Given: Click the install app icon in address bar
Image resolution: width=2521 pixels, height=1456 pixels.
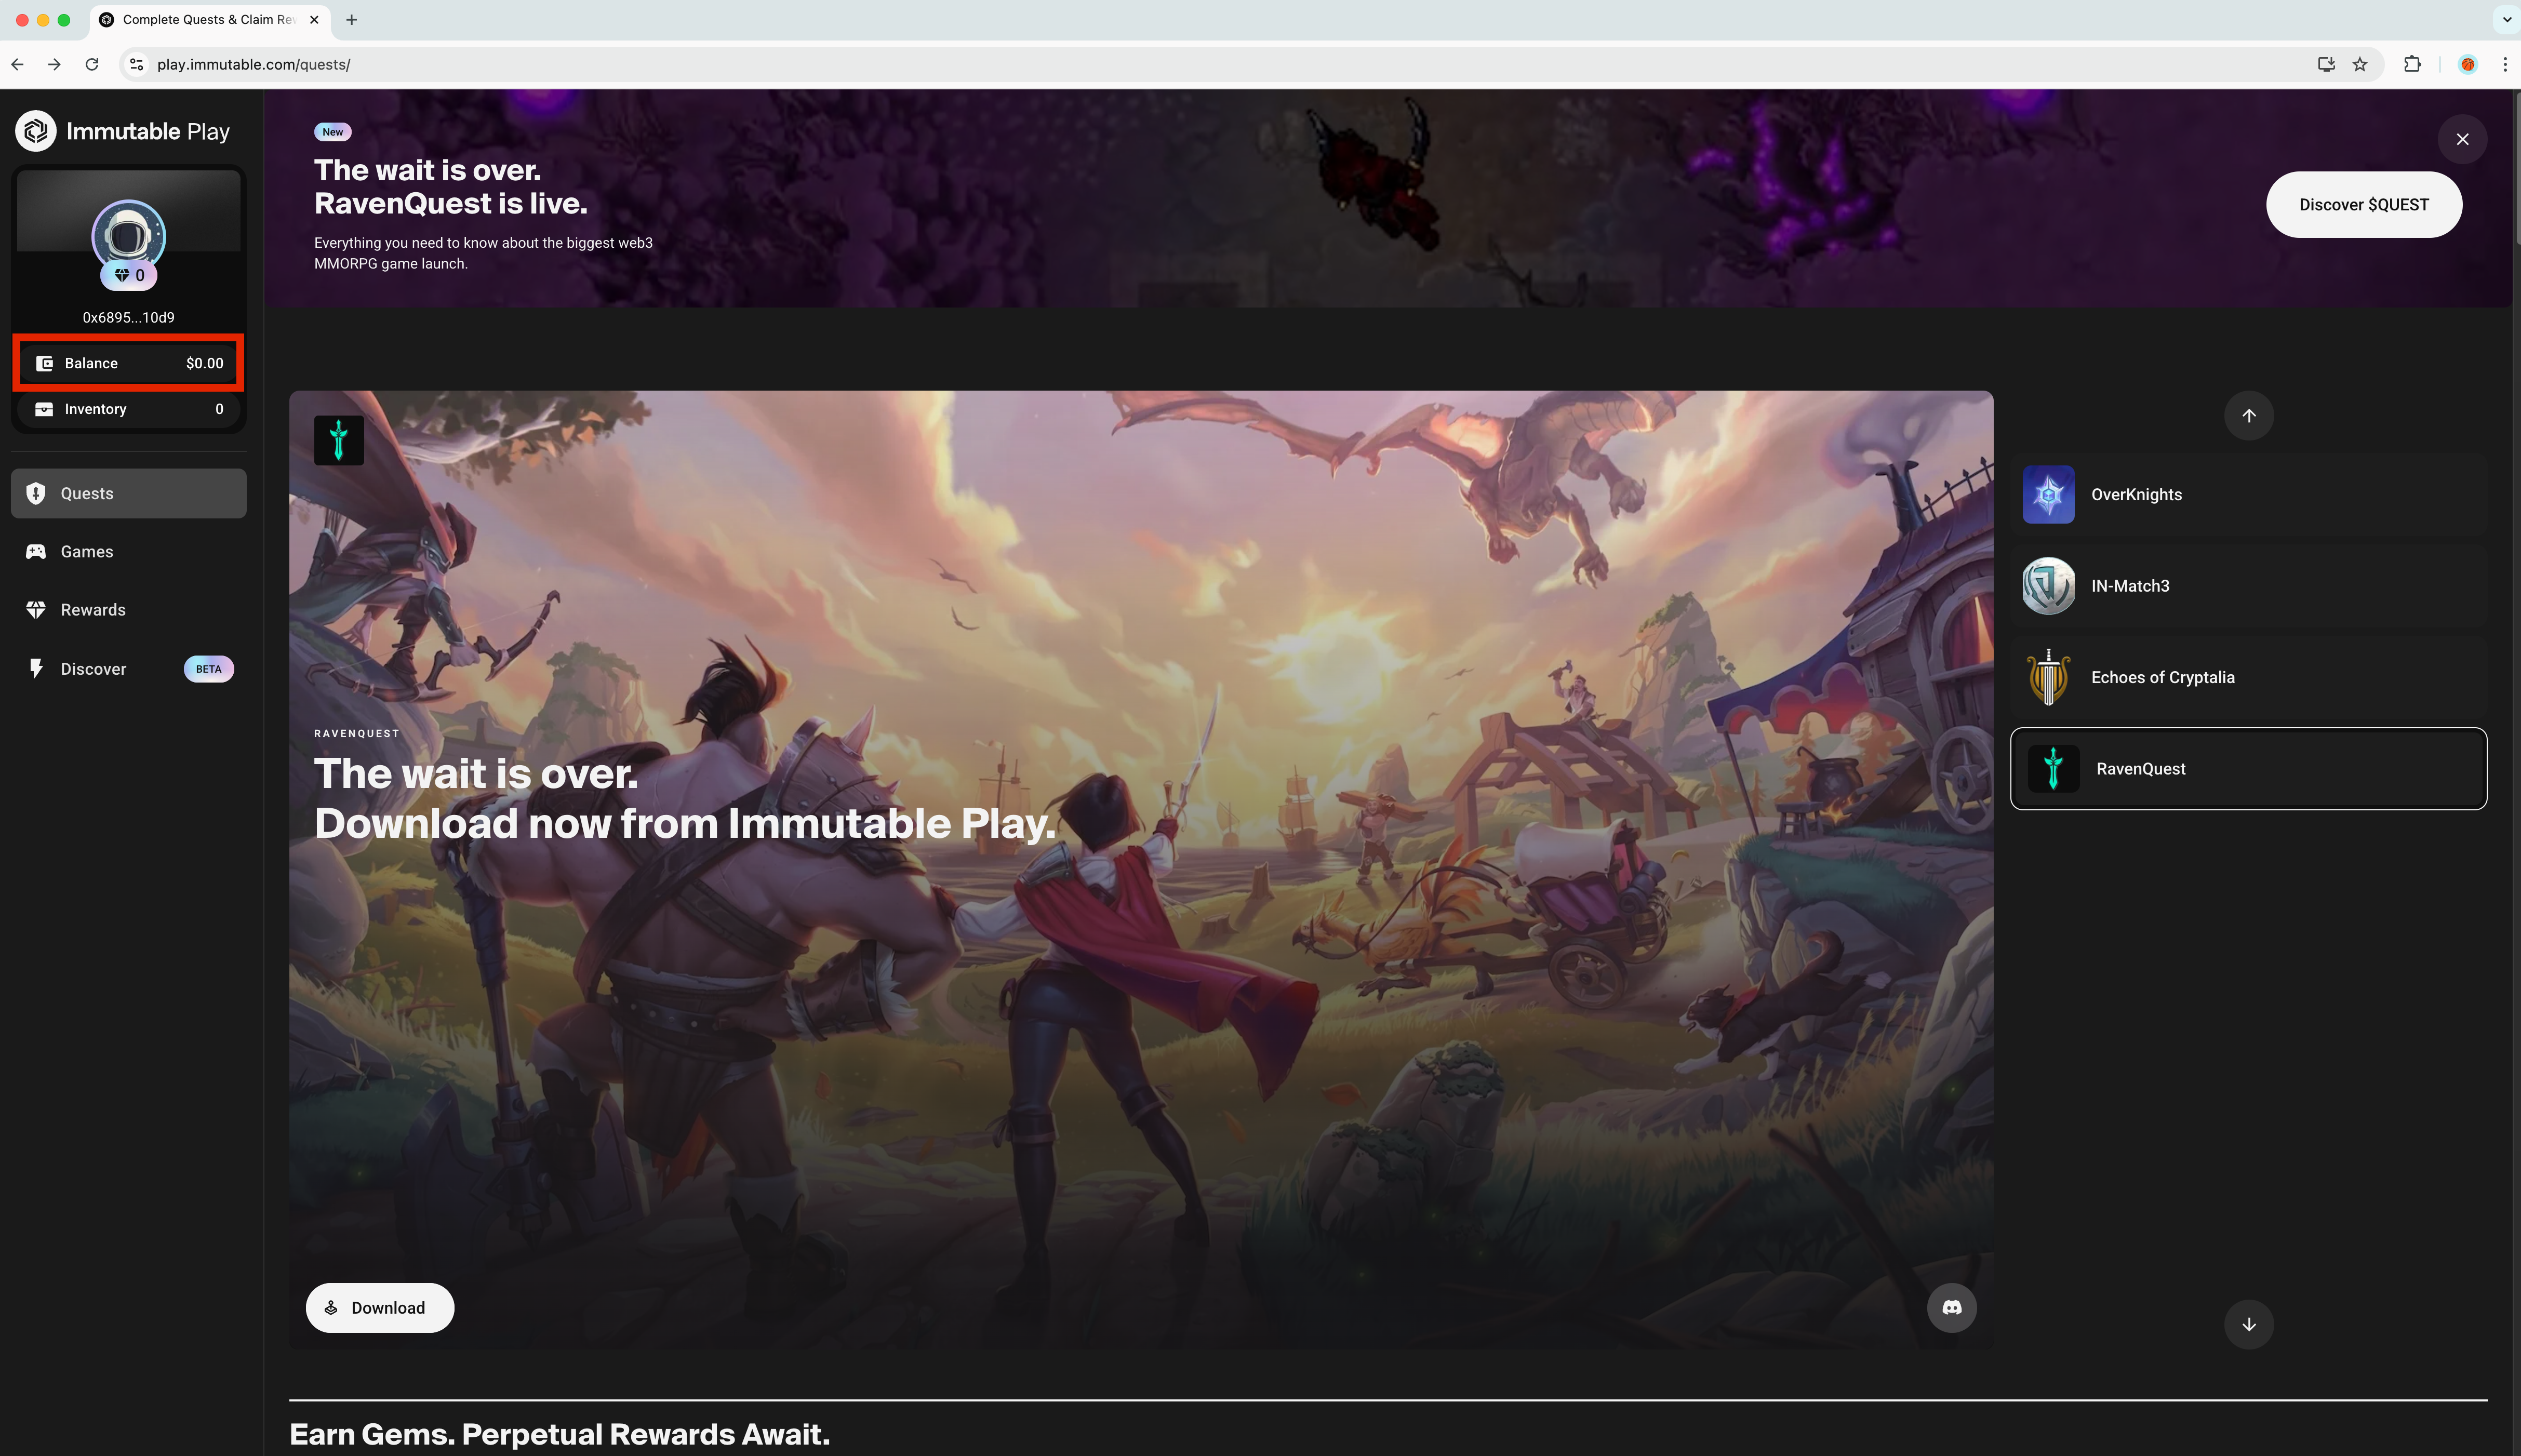Looking at the screenshot, I should tap(2326, 64).
